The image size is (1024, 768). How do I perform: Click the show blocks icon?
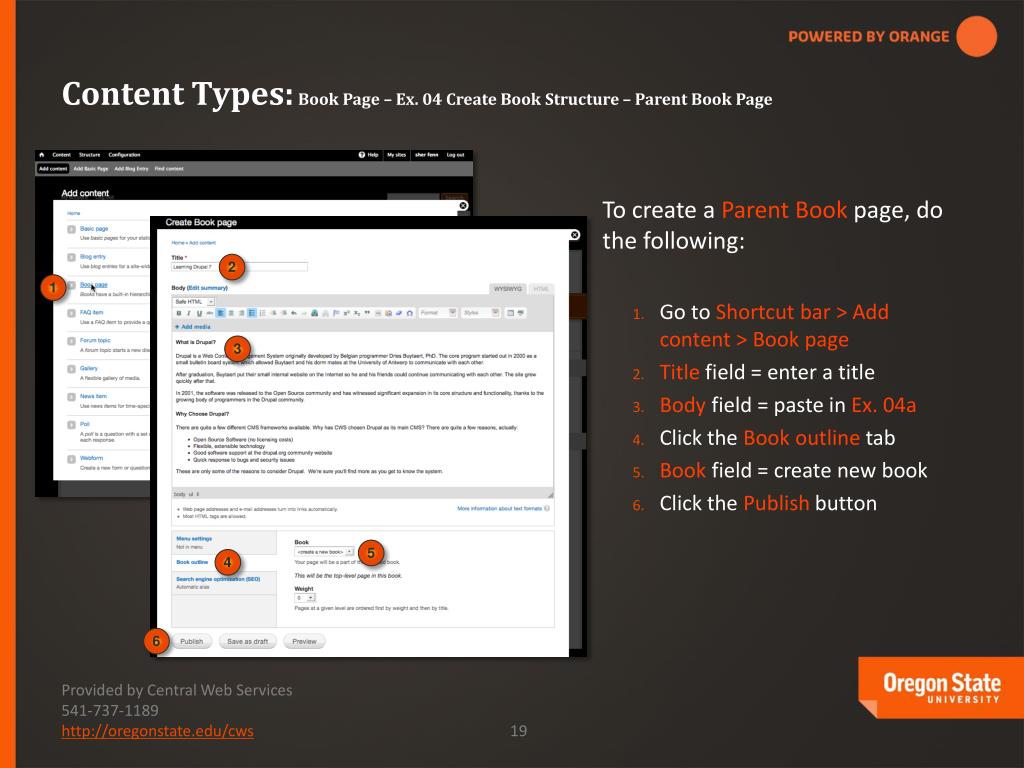521,313
